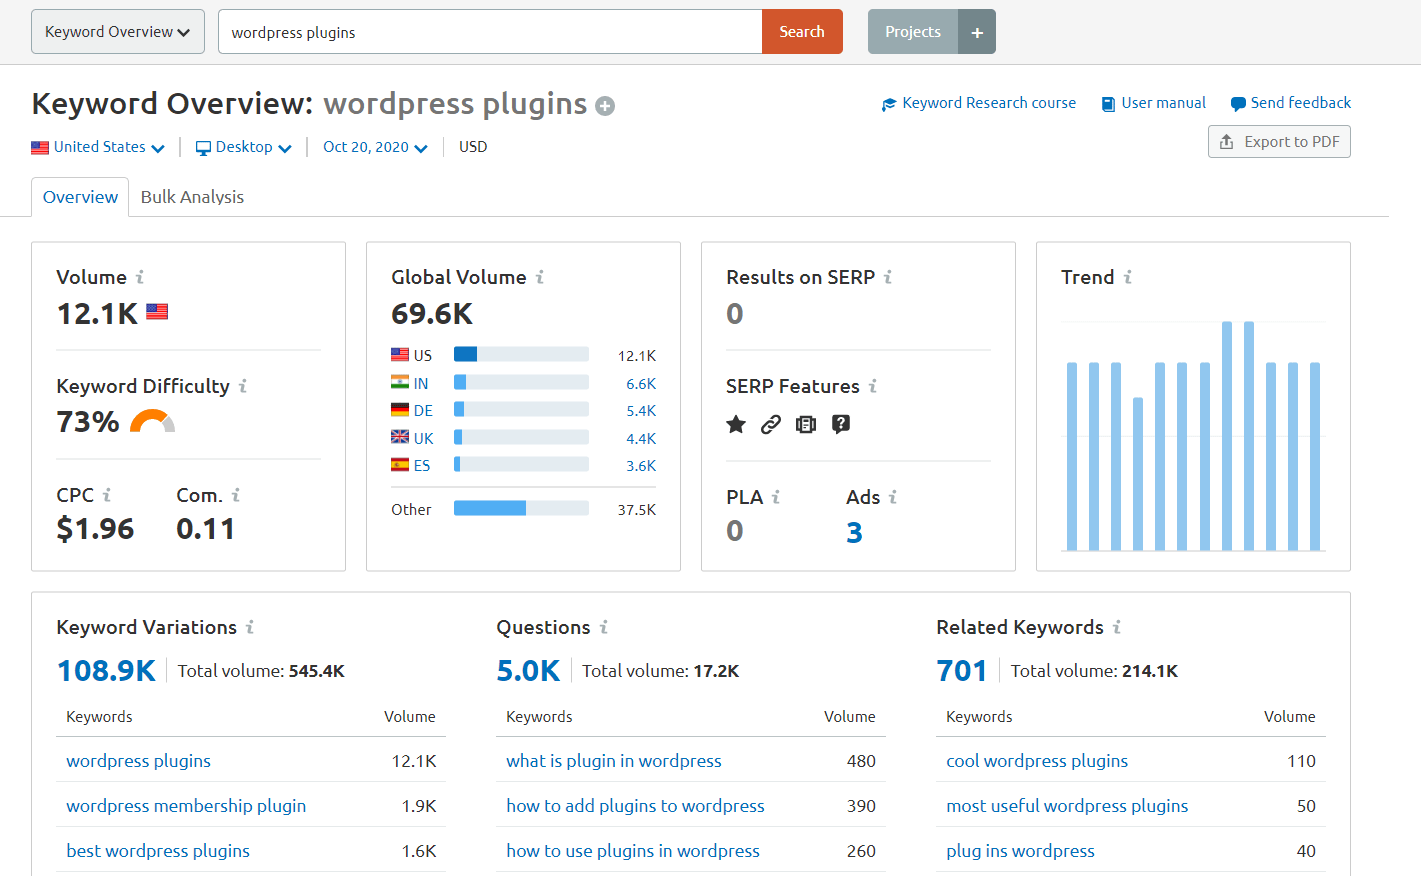Click inside the keyword search field
Screen dimensions: 1421x876
point(490,32)
